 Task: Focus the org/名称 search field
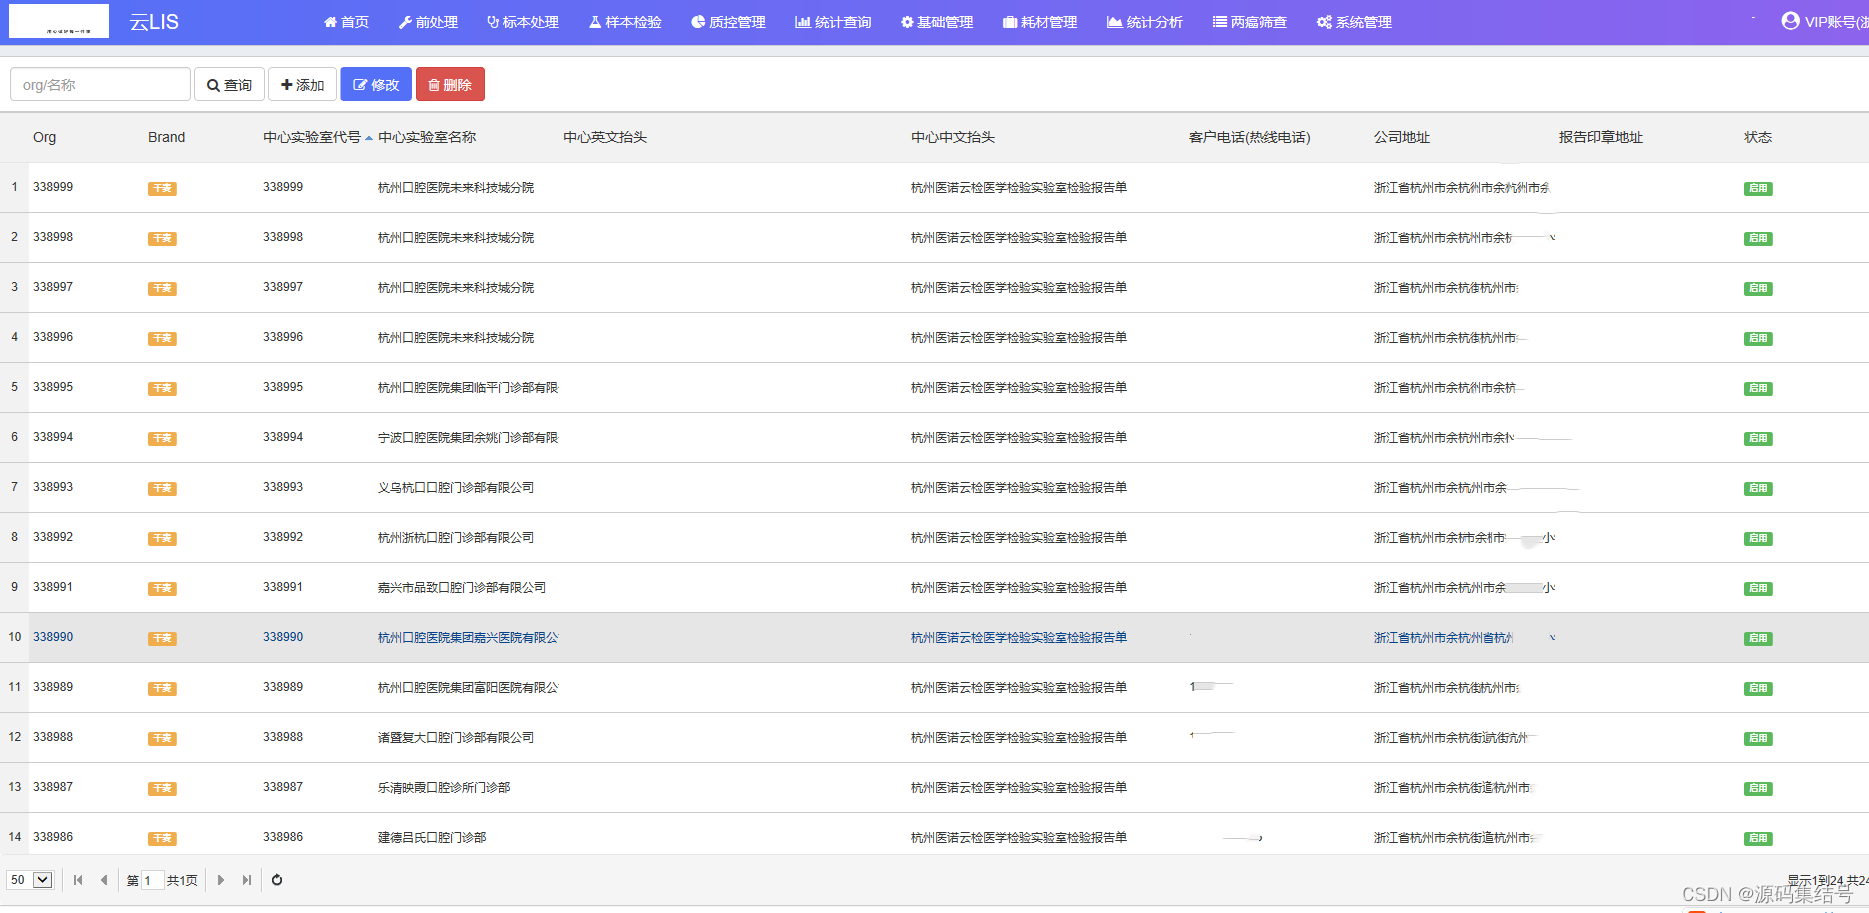[x=100, y=85]
